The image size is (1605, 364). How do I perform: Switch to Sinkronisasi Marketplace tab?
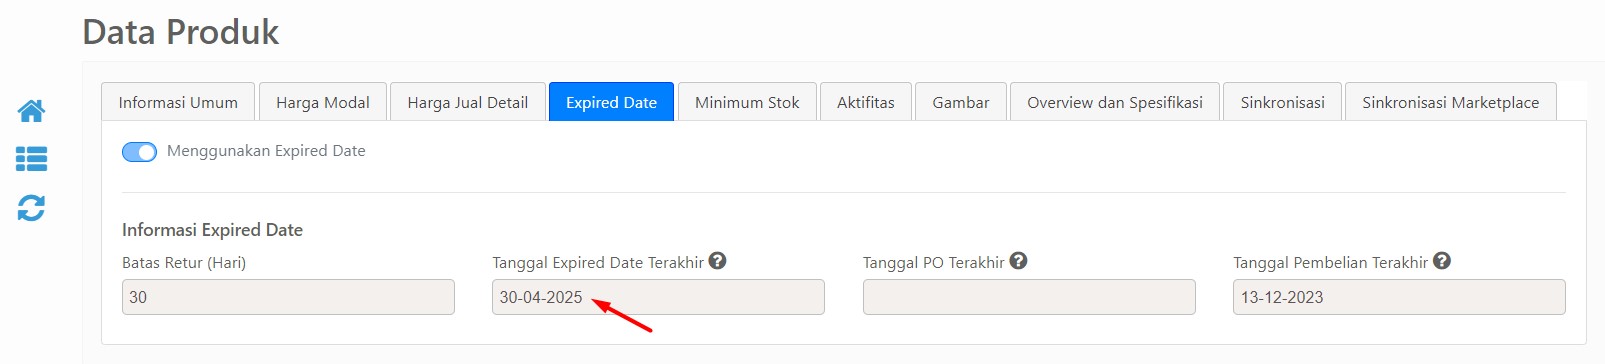[x=1451, y=102]
